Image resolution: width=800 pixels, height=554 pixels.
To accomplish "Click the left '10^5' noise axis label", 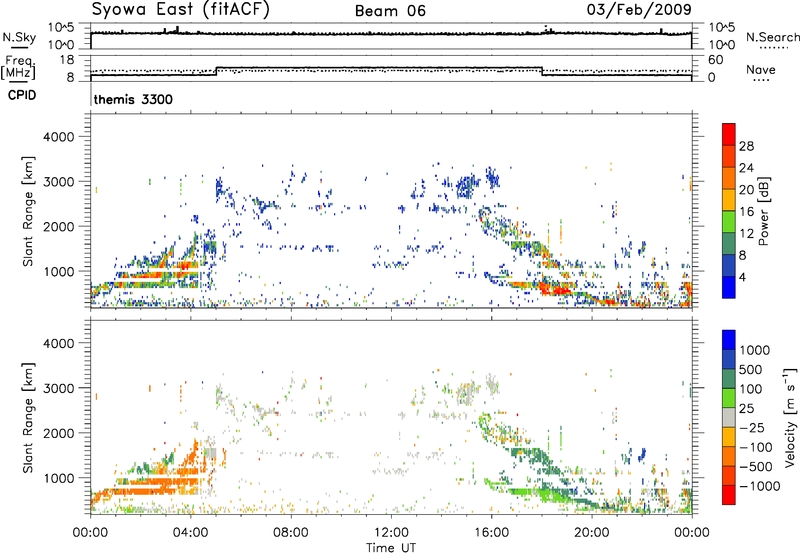I will [x=61, y=28].
